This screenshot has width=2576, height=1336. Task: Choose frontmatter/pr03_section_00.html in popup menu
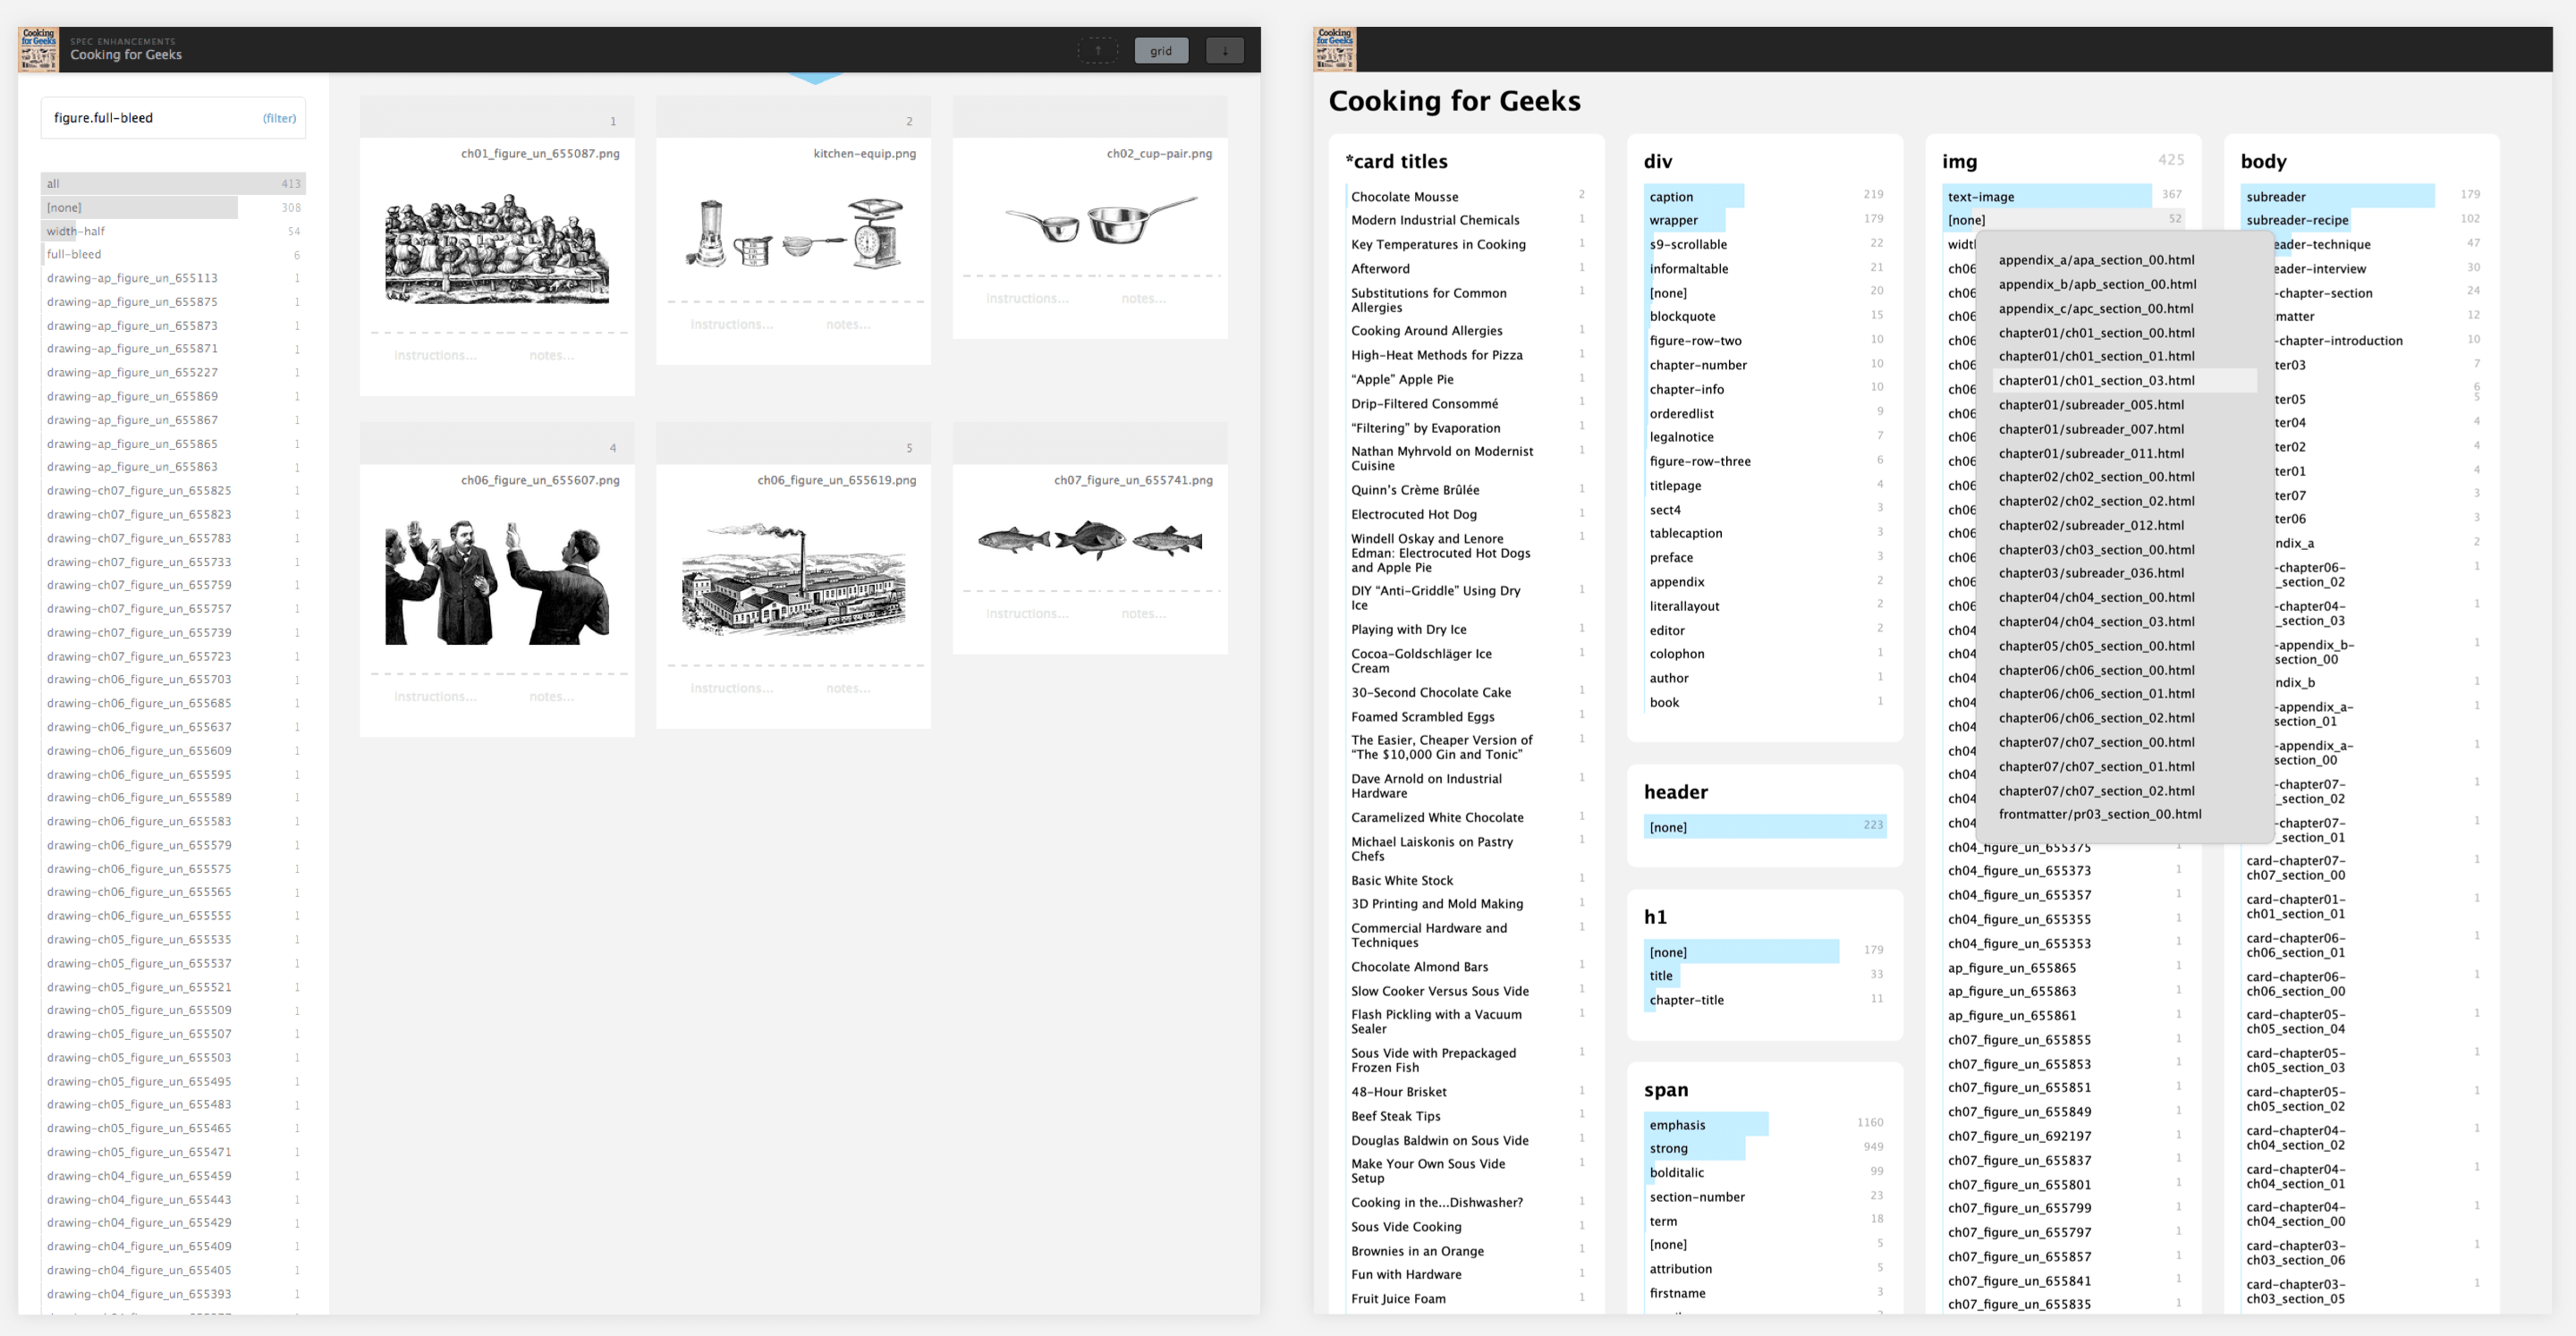tap(2099, 814)
